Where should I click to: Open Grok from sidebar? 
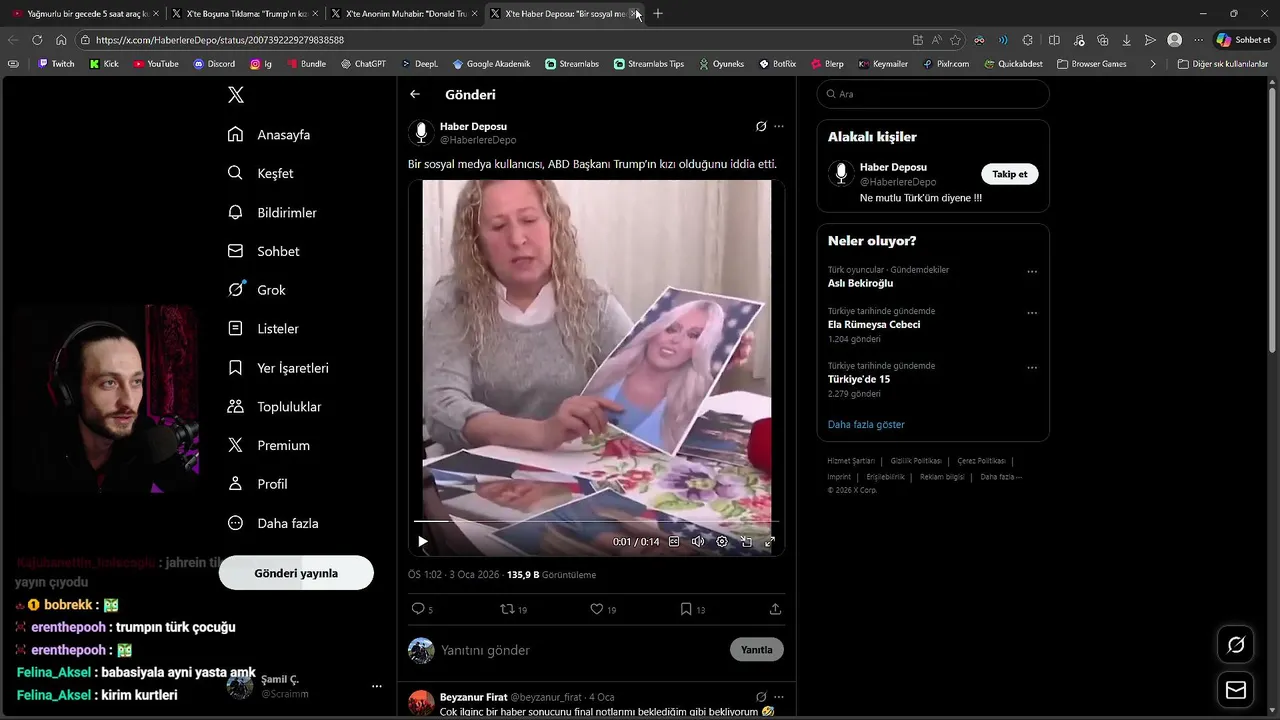coord(257,290)
